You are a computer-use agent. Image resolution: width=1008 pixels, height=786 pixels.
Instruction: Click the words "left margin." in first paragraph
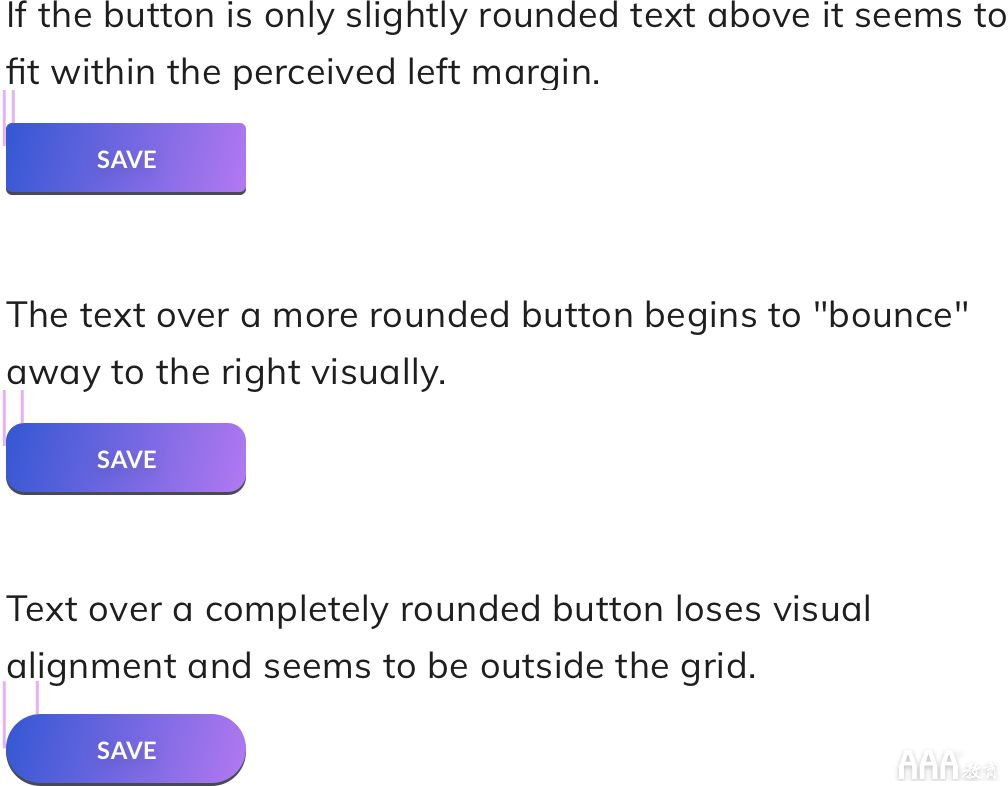[503, 71]
